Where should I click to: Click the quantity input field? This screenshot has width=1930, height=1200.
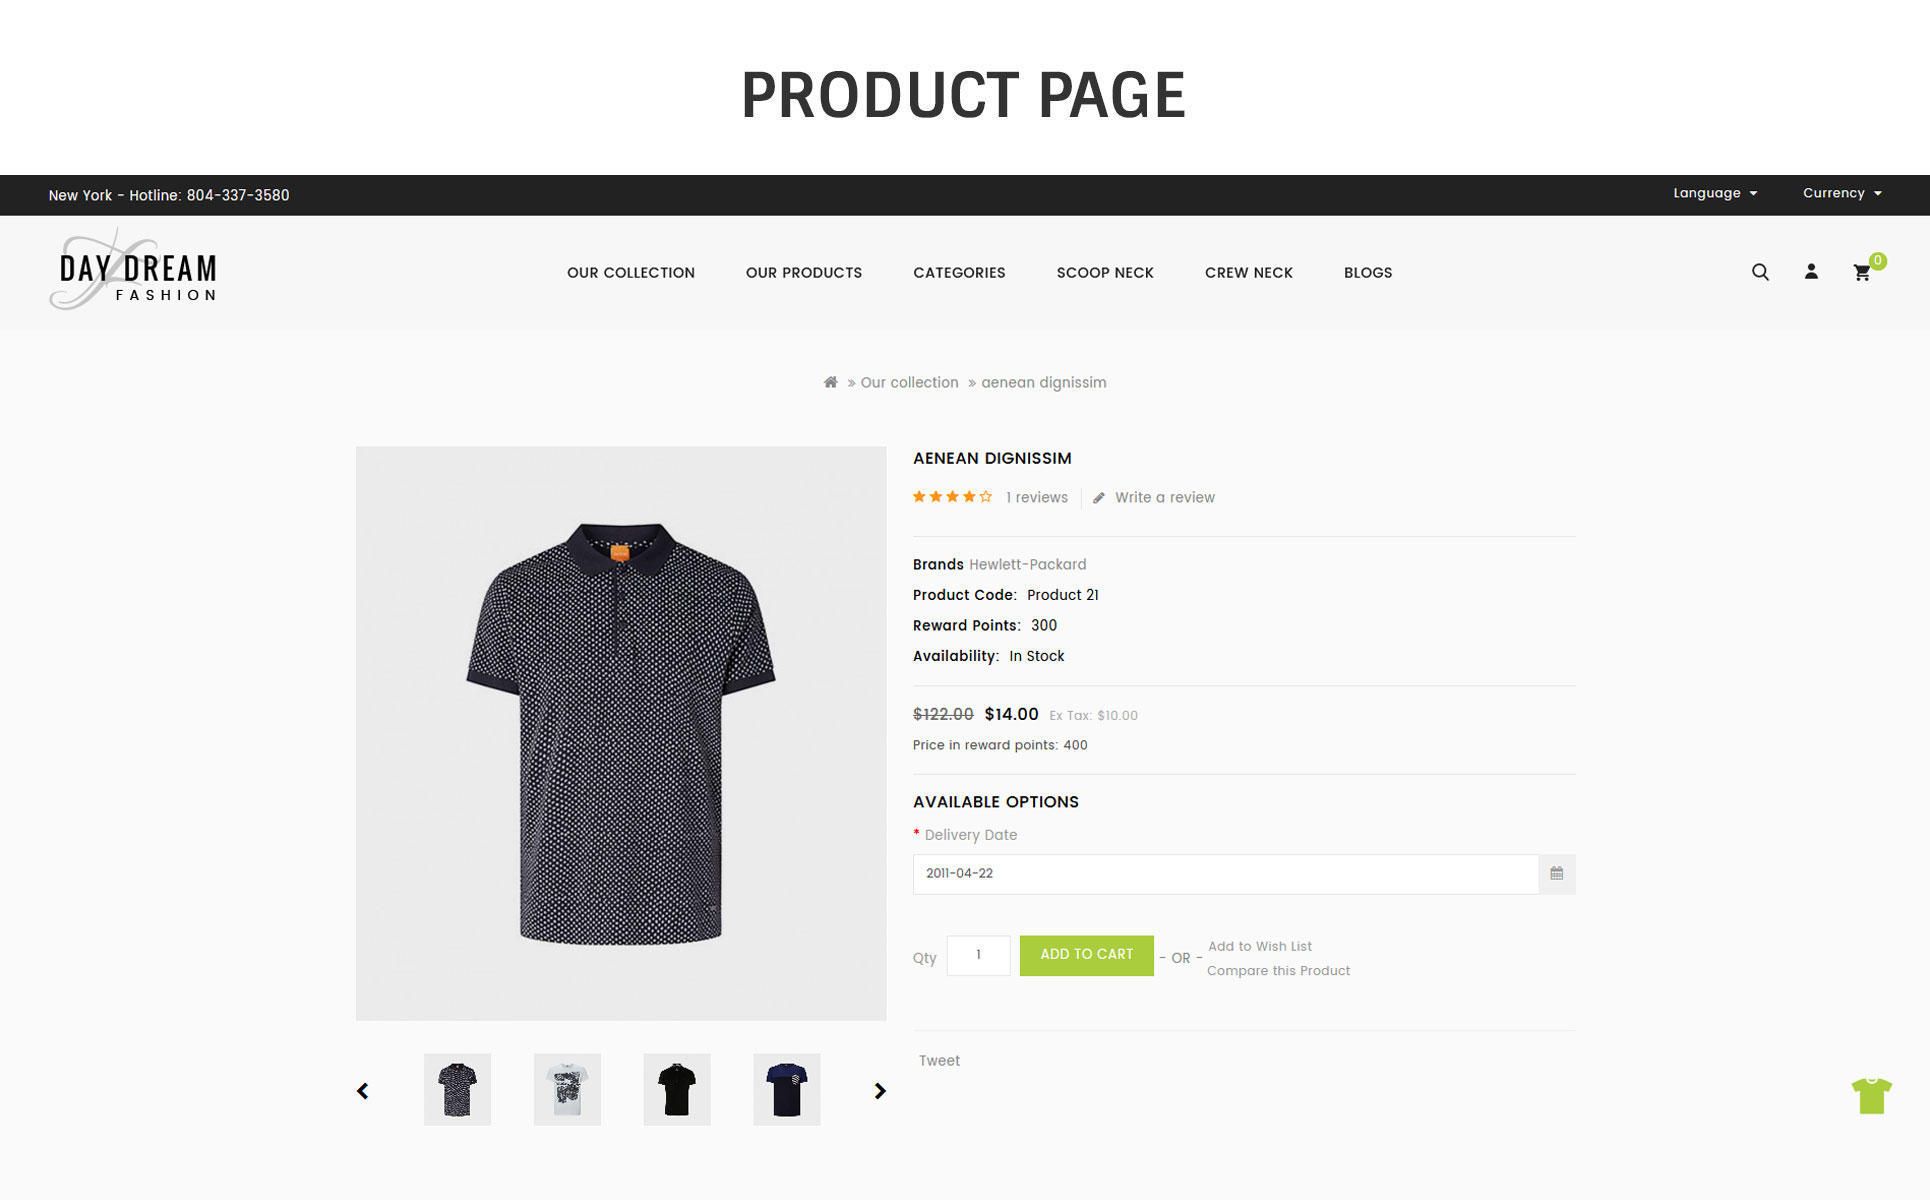tap(978, 955)
